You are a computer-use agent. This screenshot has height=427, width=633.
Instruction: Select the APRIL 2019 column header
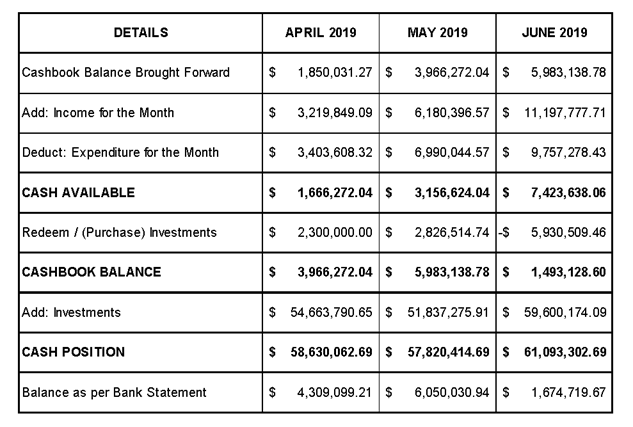click(320, 33)
